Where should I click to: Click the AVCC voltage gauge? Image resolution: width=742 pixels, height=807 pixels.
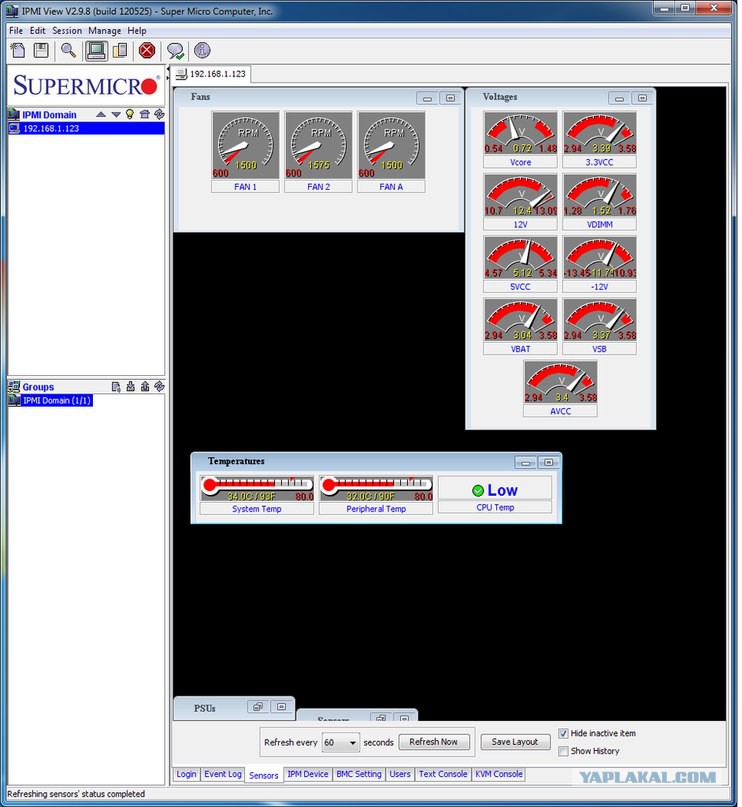(x=560, y=382)
